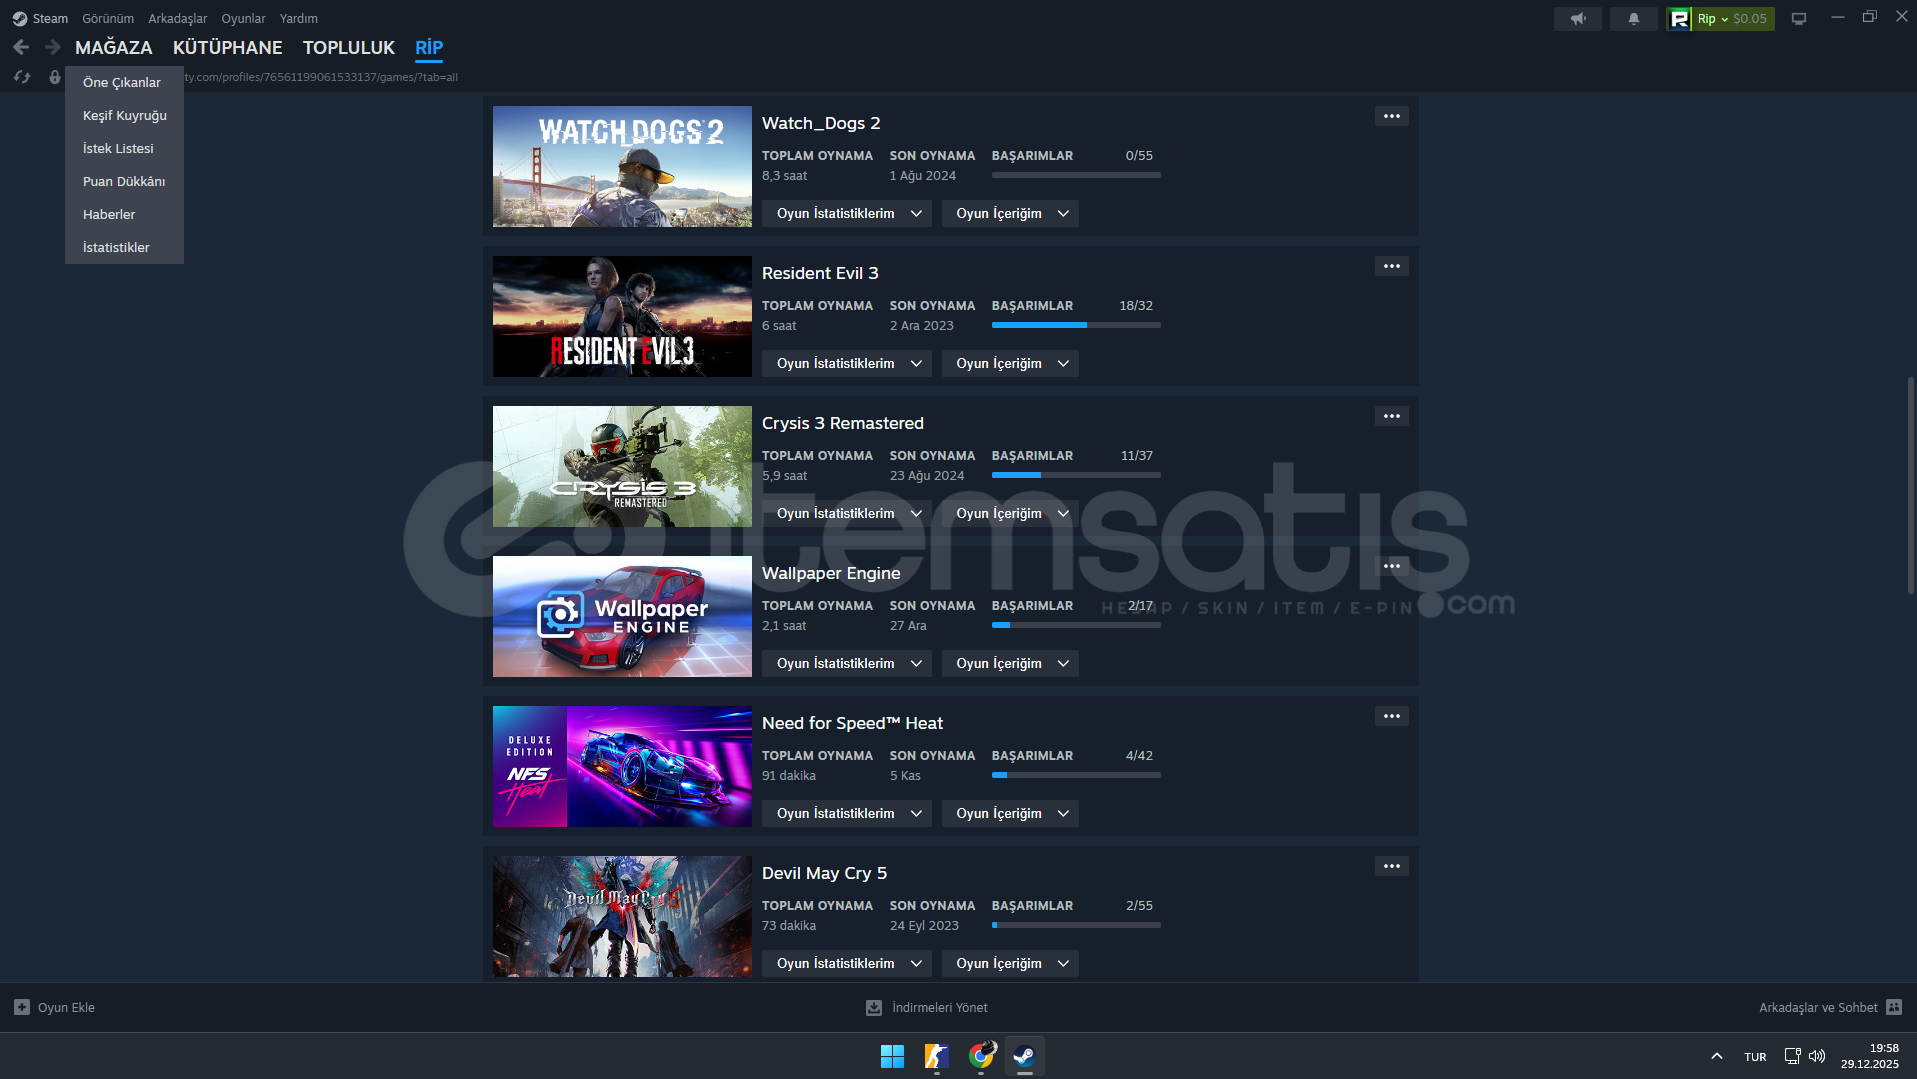This screenshot has height=1079, width=1917.
Task: Open the Steam announcements megaphone icon
Action: pos(1578,19)
